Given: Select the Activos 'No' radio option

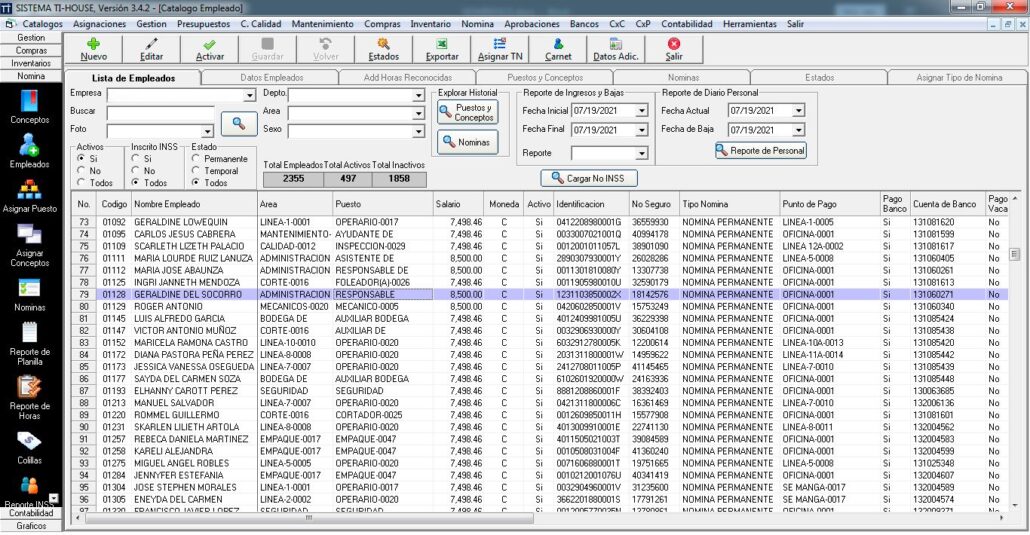Looking at the screenshot, I should click(80, 171).
